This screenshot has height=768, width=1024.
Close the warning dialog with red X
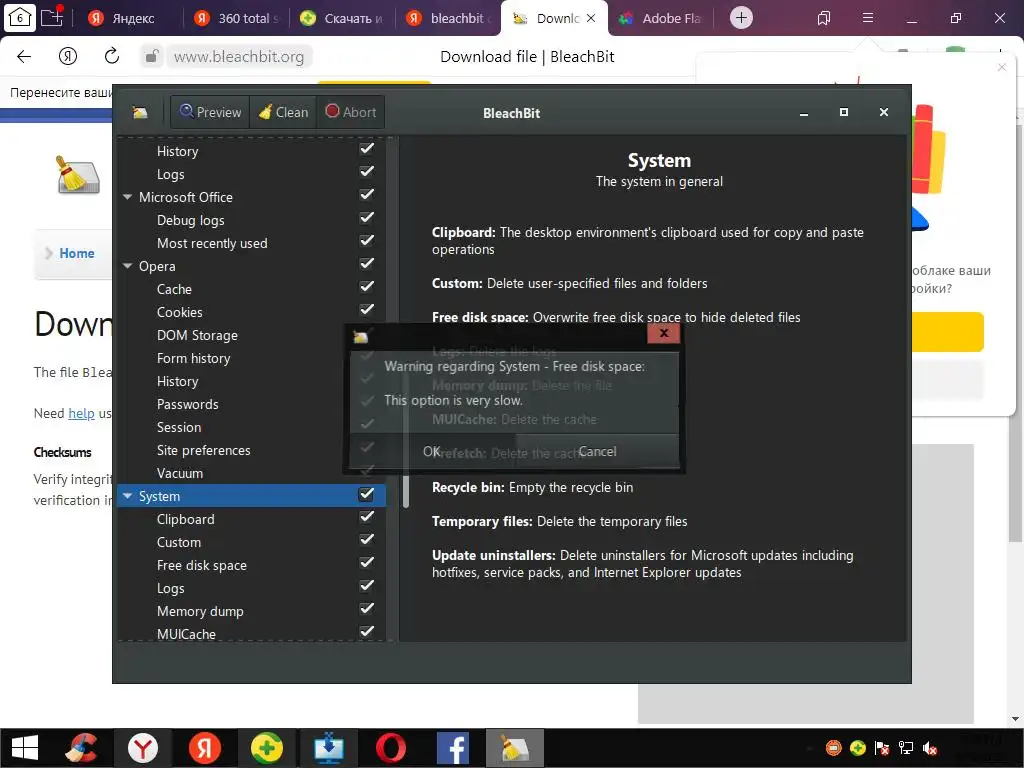point(664,333)
